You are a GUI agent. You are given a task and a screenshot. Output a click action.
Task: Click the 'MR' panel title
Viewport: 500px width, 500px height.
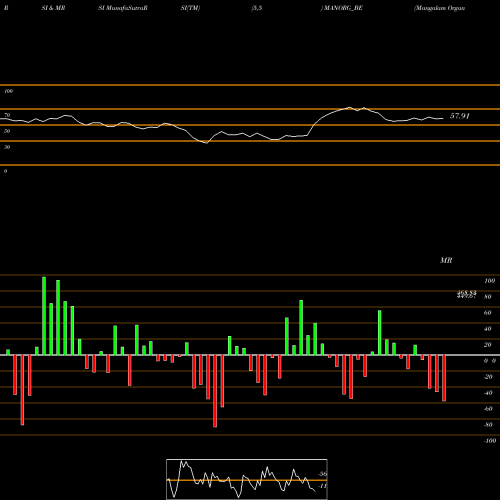point(446,260)
